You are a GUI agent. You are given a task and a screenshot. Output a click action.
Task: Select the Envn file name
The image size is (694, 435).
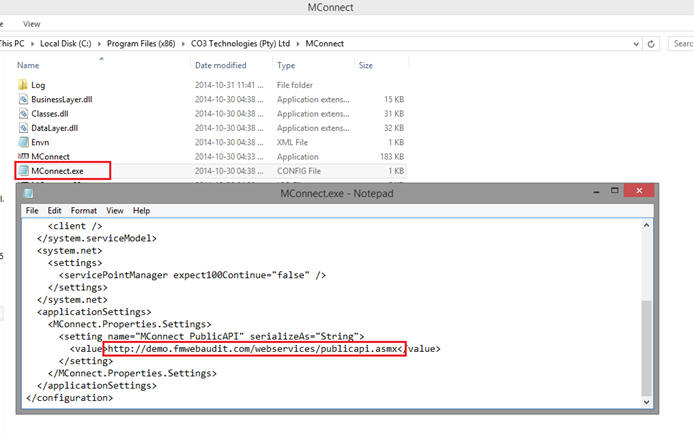click(x=40, y=142)
